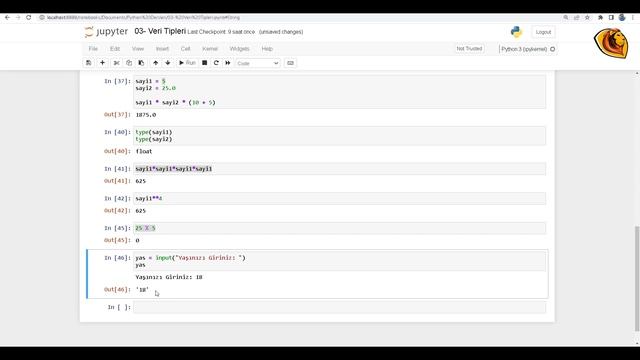Open the cell type Code dropdown

(258, 63)
